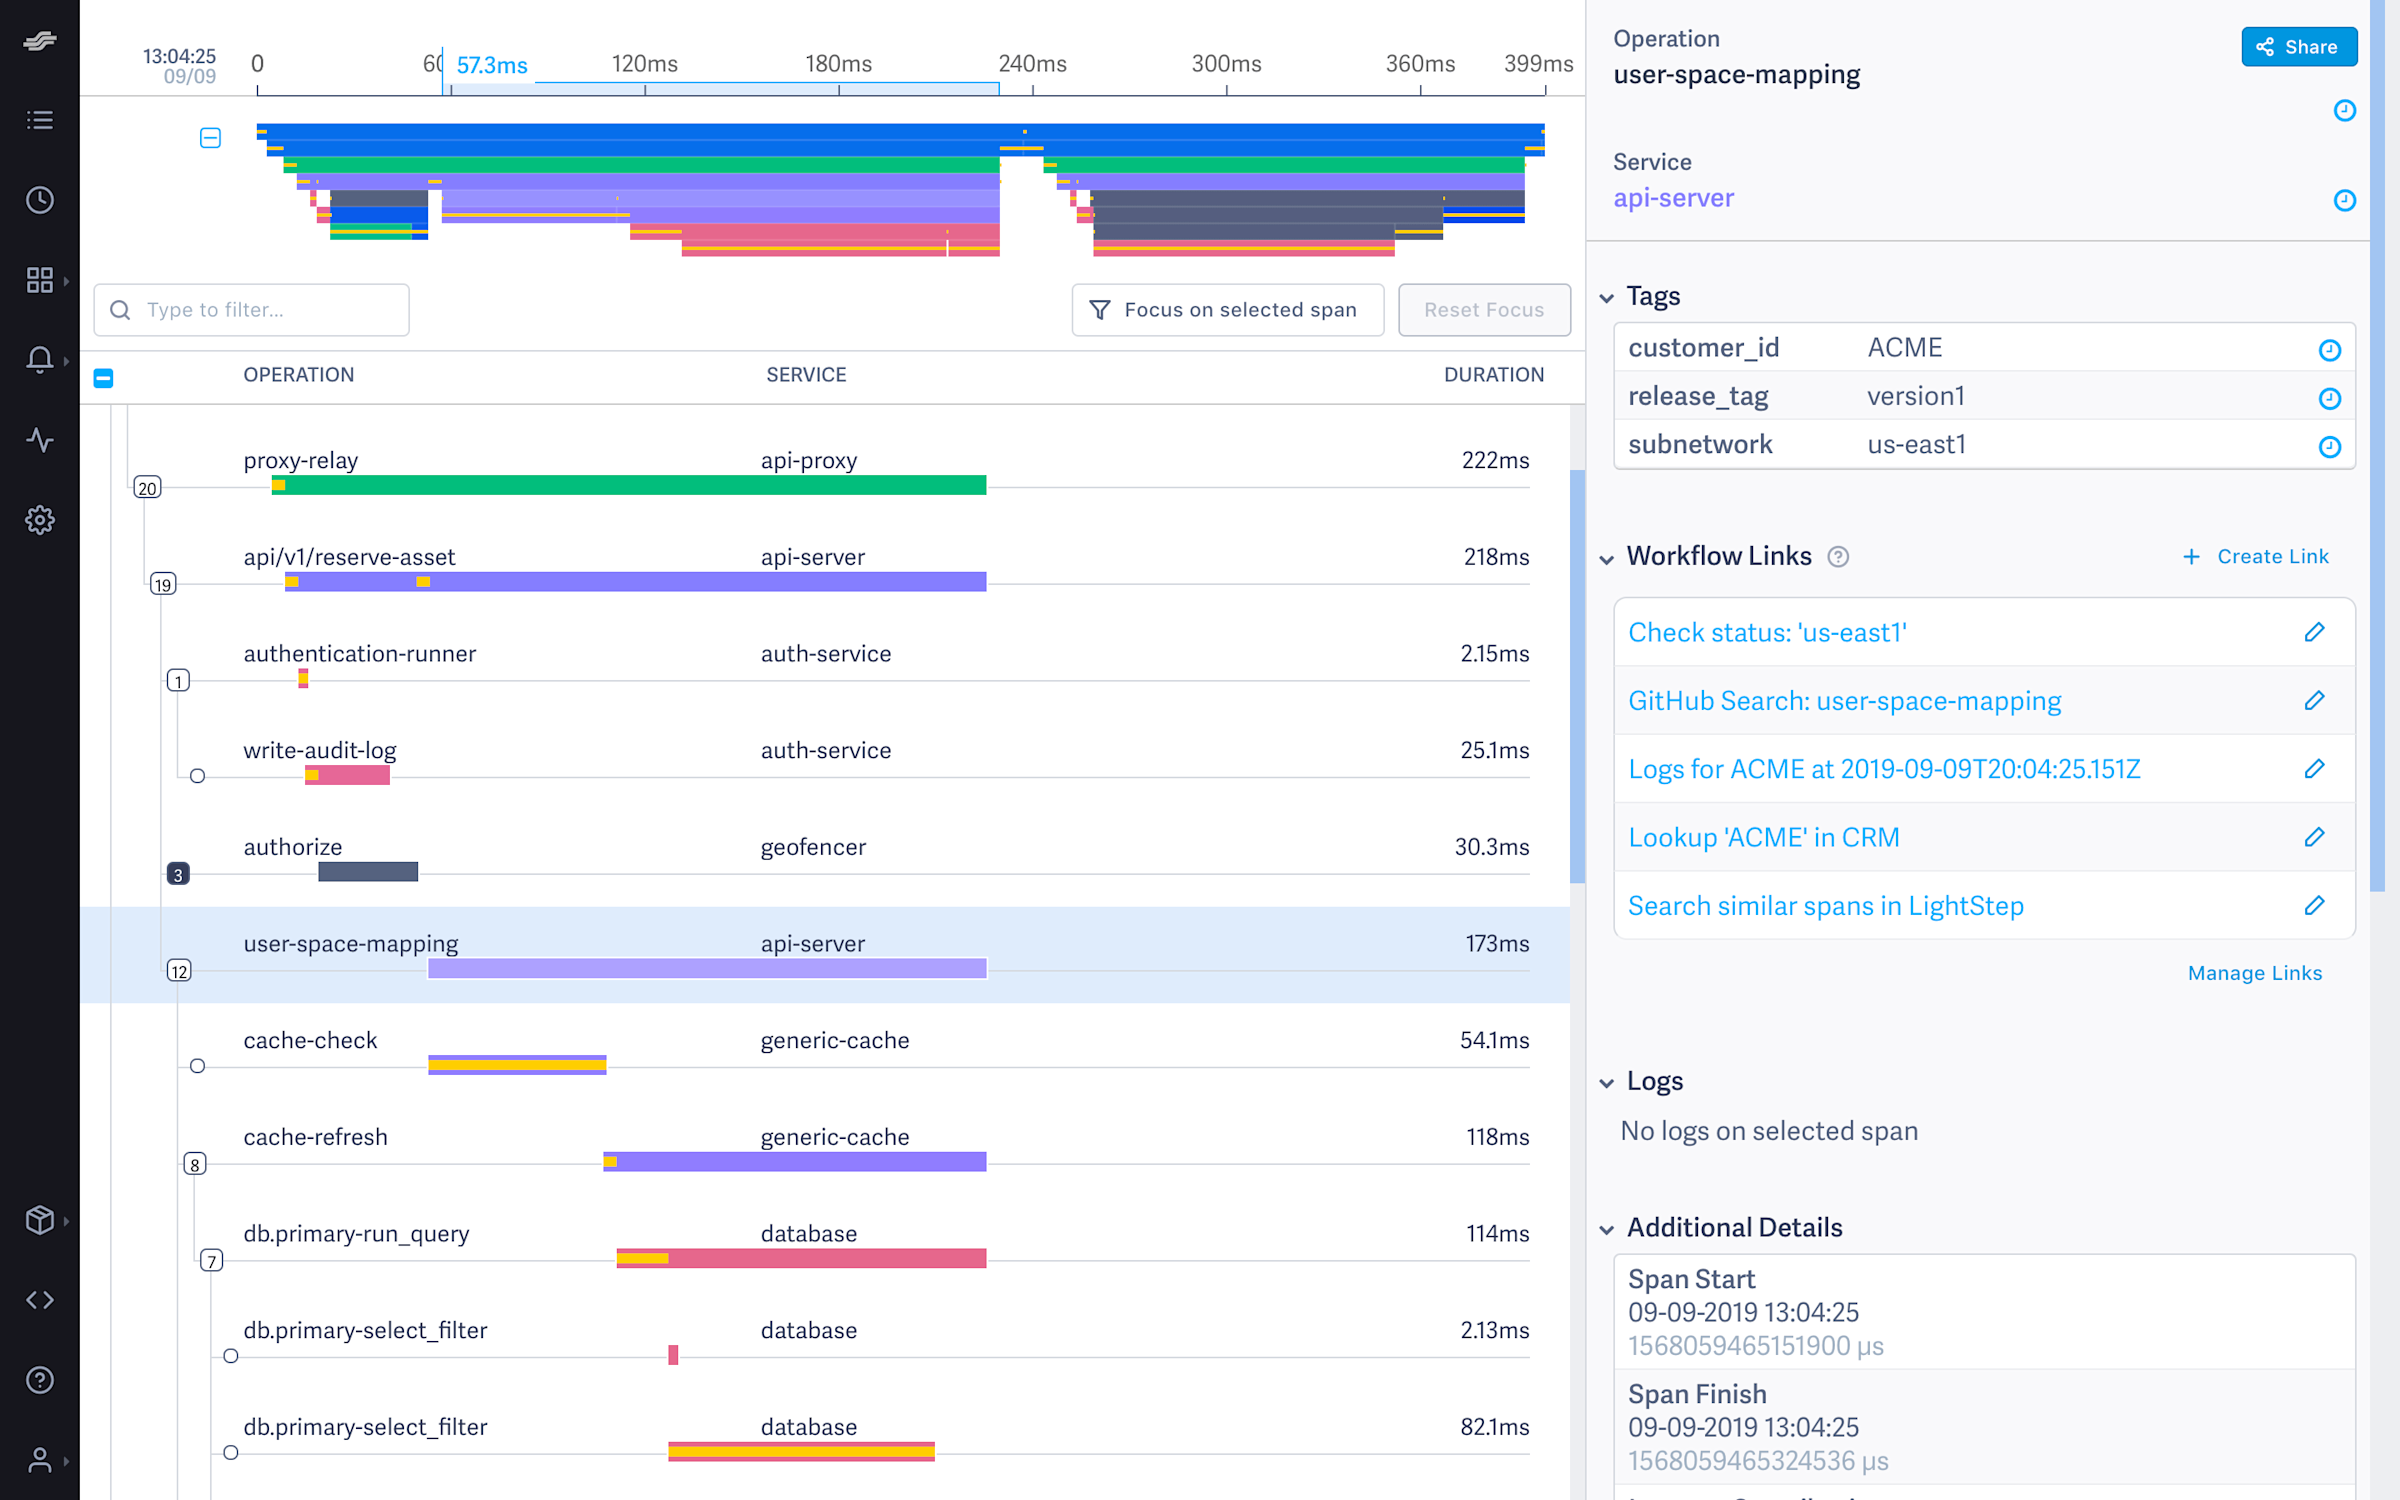Toggle the proxy-relay child count badge 20
2400x1500 pixels.
click(x=147, y=488)
